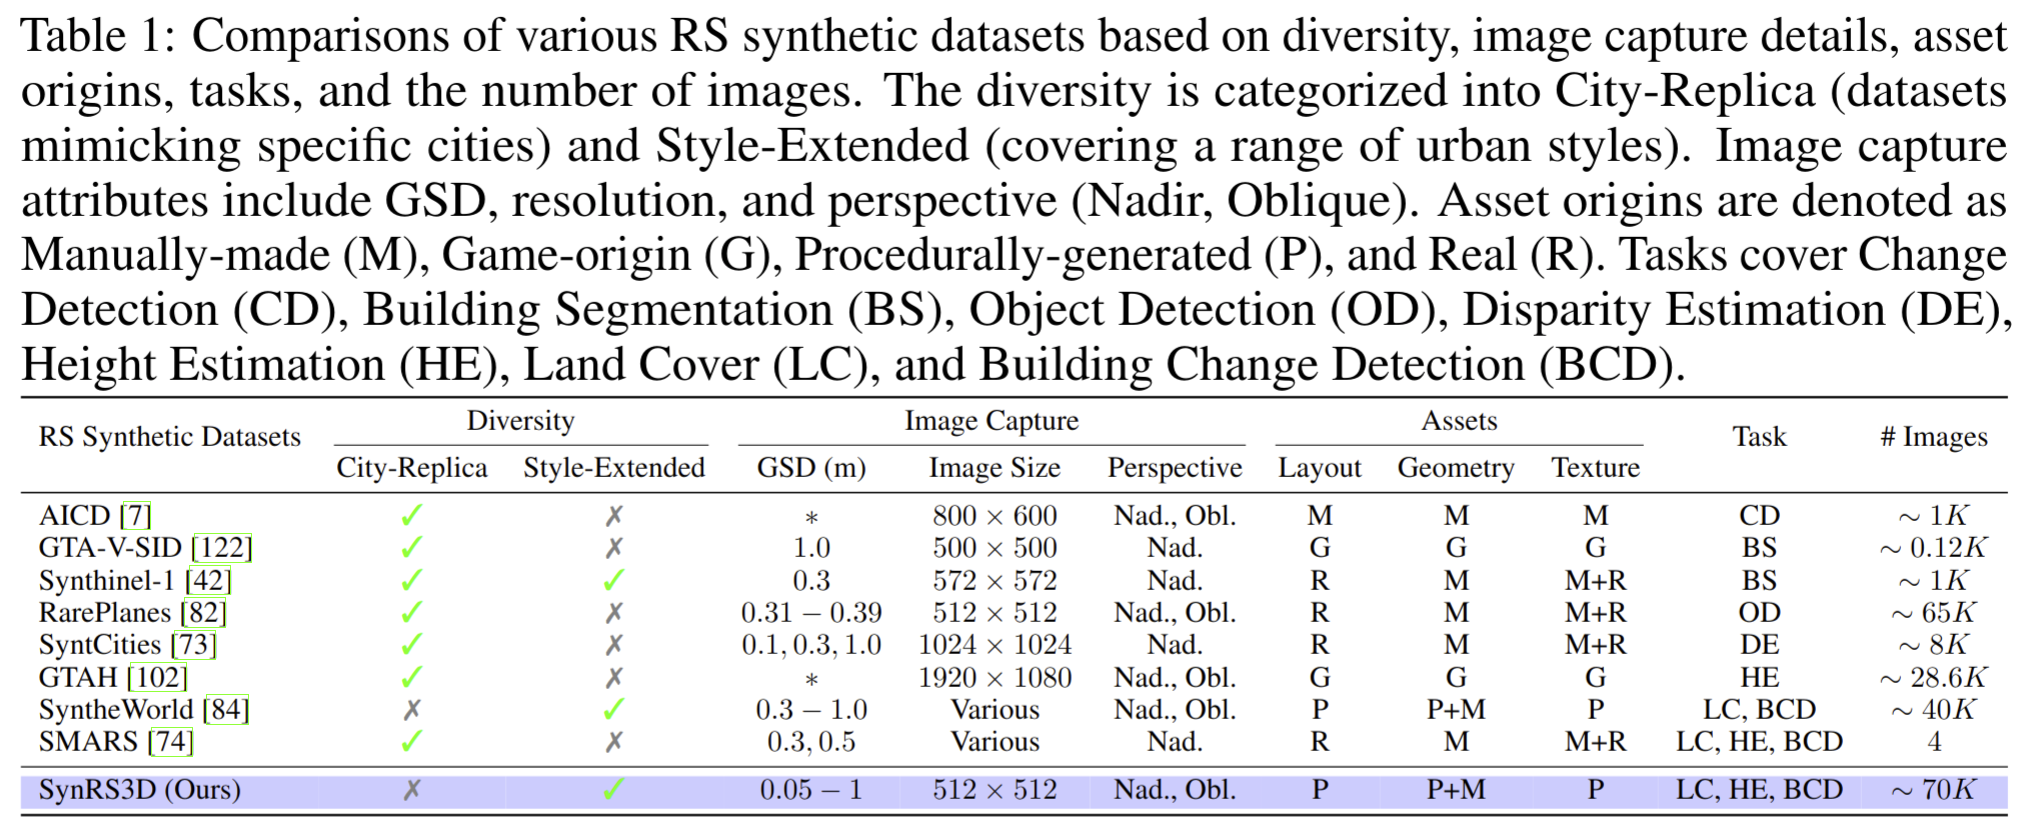This screenshot has width=2020, height=826.
Task: Click the '0.05 − 1' GSD cell
Action: 811,790
